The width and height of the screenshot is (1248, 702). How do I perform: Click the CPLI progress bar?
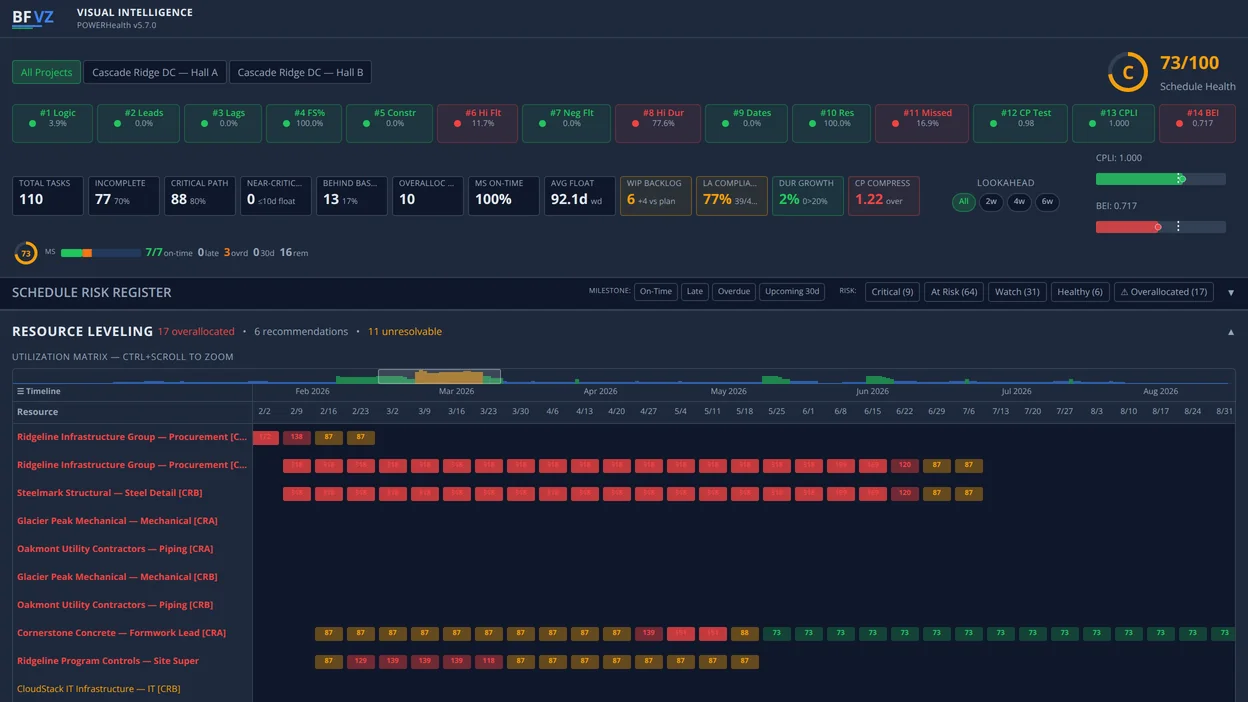[1160, 179]
